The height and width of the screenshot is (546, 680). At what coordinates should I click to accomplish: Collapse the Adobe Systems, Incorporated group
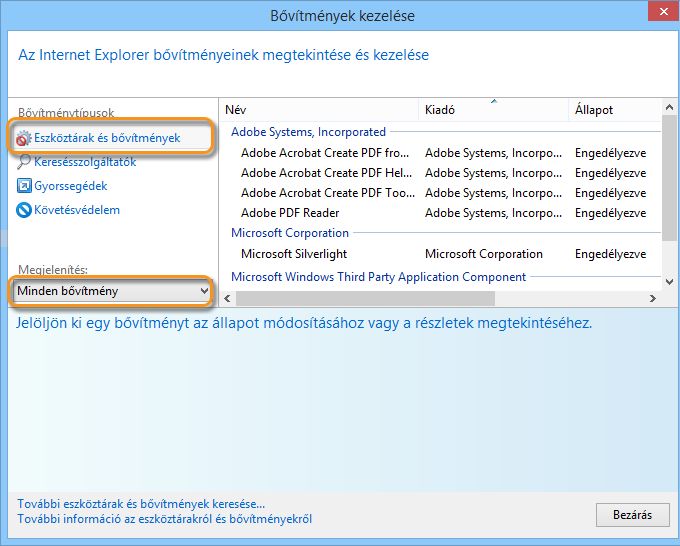point(308,132)
